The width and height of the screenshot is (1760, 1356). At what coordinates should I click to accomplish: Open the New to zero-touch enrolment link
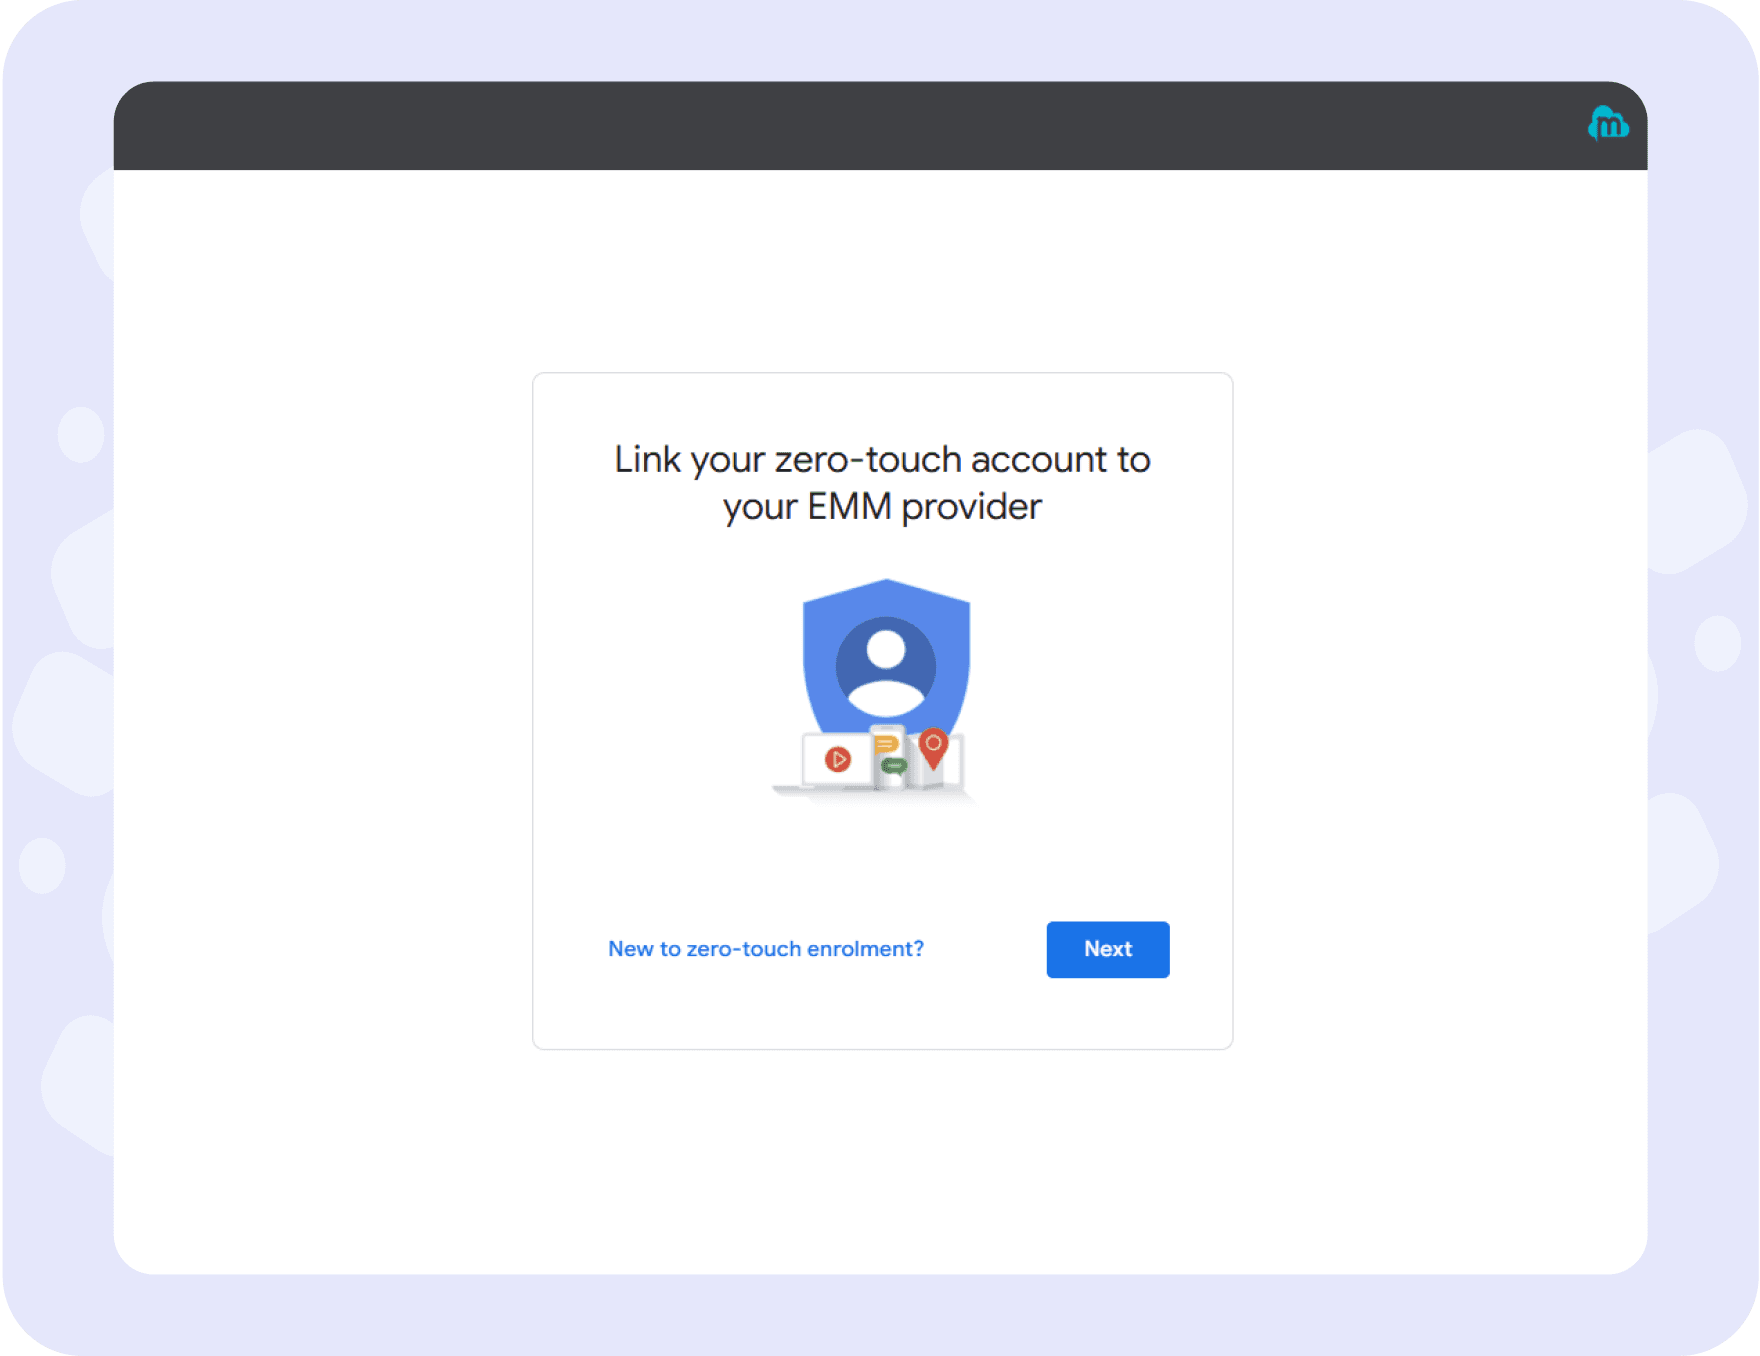[x=765, y=949]
